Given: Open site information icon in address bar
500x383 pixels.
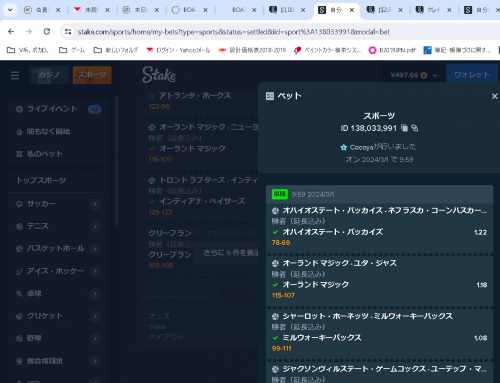Looking at the screenshot, I should pos(68,32).
